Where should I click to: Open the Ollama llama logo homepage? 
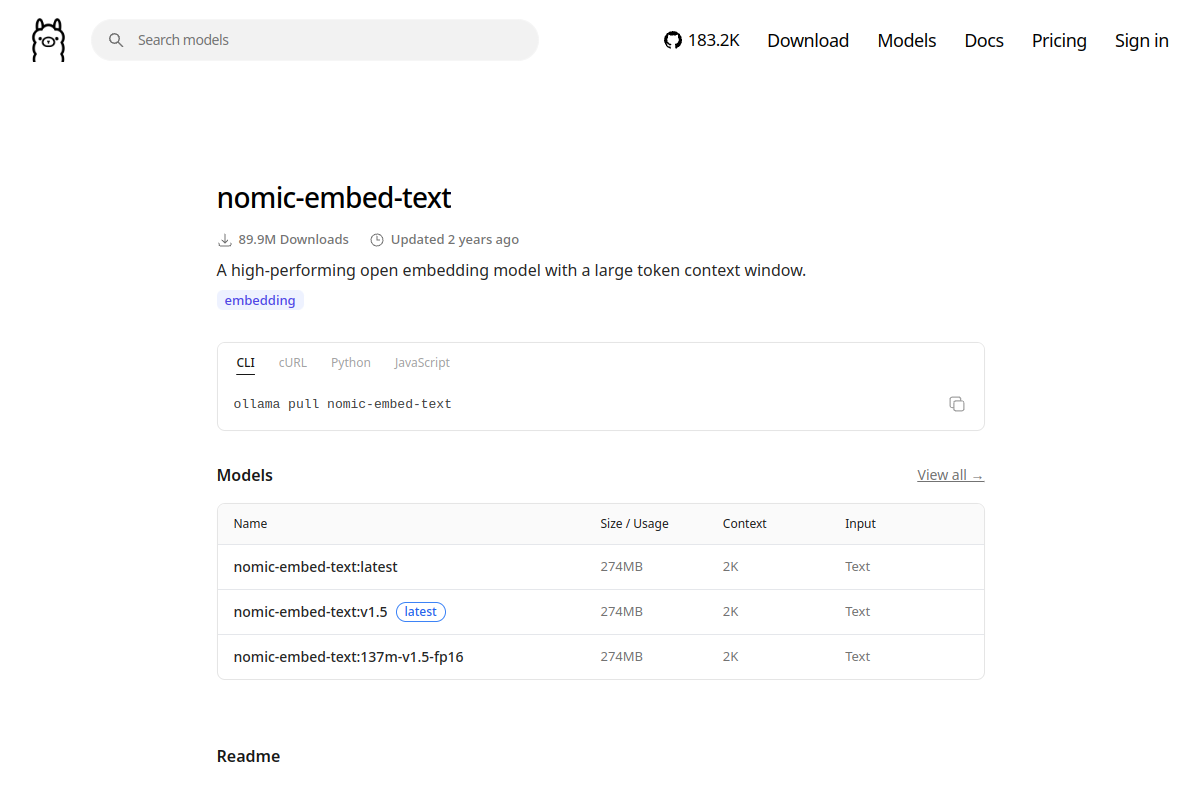click(x=48, y=40)
